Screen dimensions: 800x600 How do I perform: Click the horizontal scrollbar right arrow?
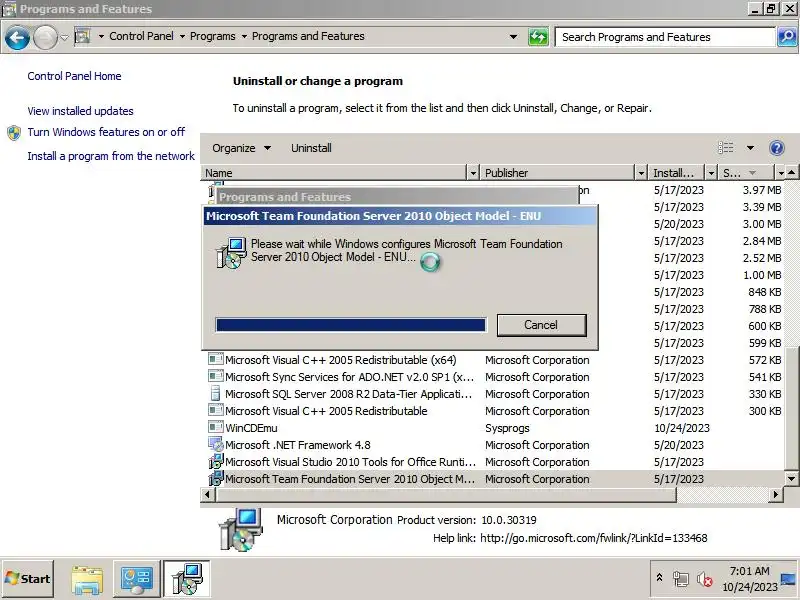click(x=776, y=494)
